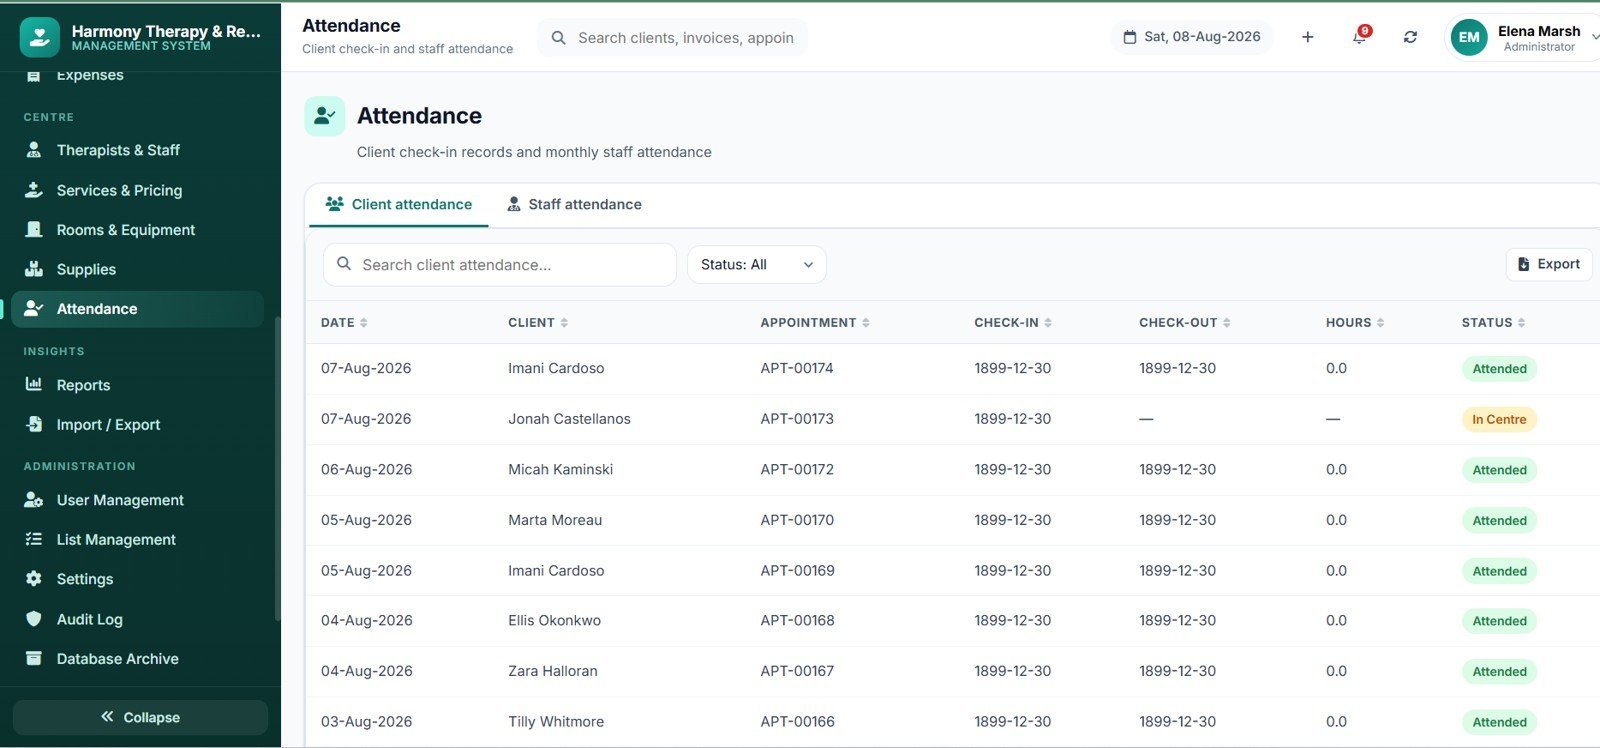Switch to the Staff attendance tab
This screenshot has height=748, width=1600.
click(574, 204)
